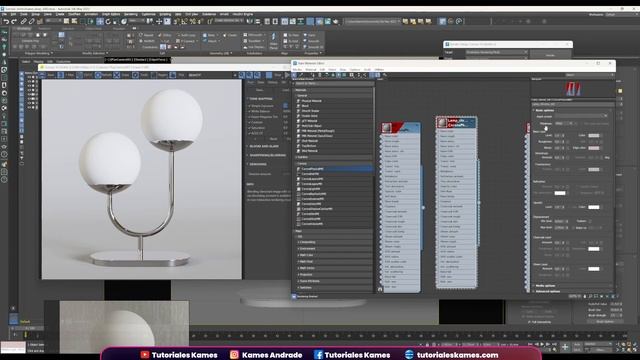Open the Edge color swatch
The height and width of the screenshot is (360, 640).
click(x=594, y=148)
